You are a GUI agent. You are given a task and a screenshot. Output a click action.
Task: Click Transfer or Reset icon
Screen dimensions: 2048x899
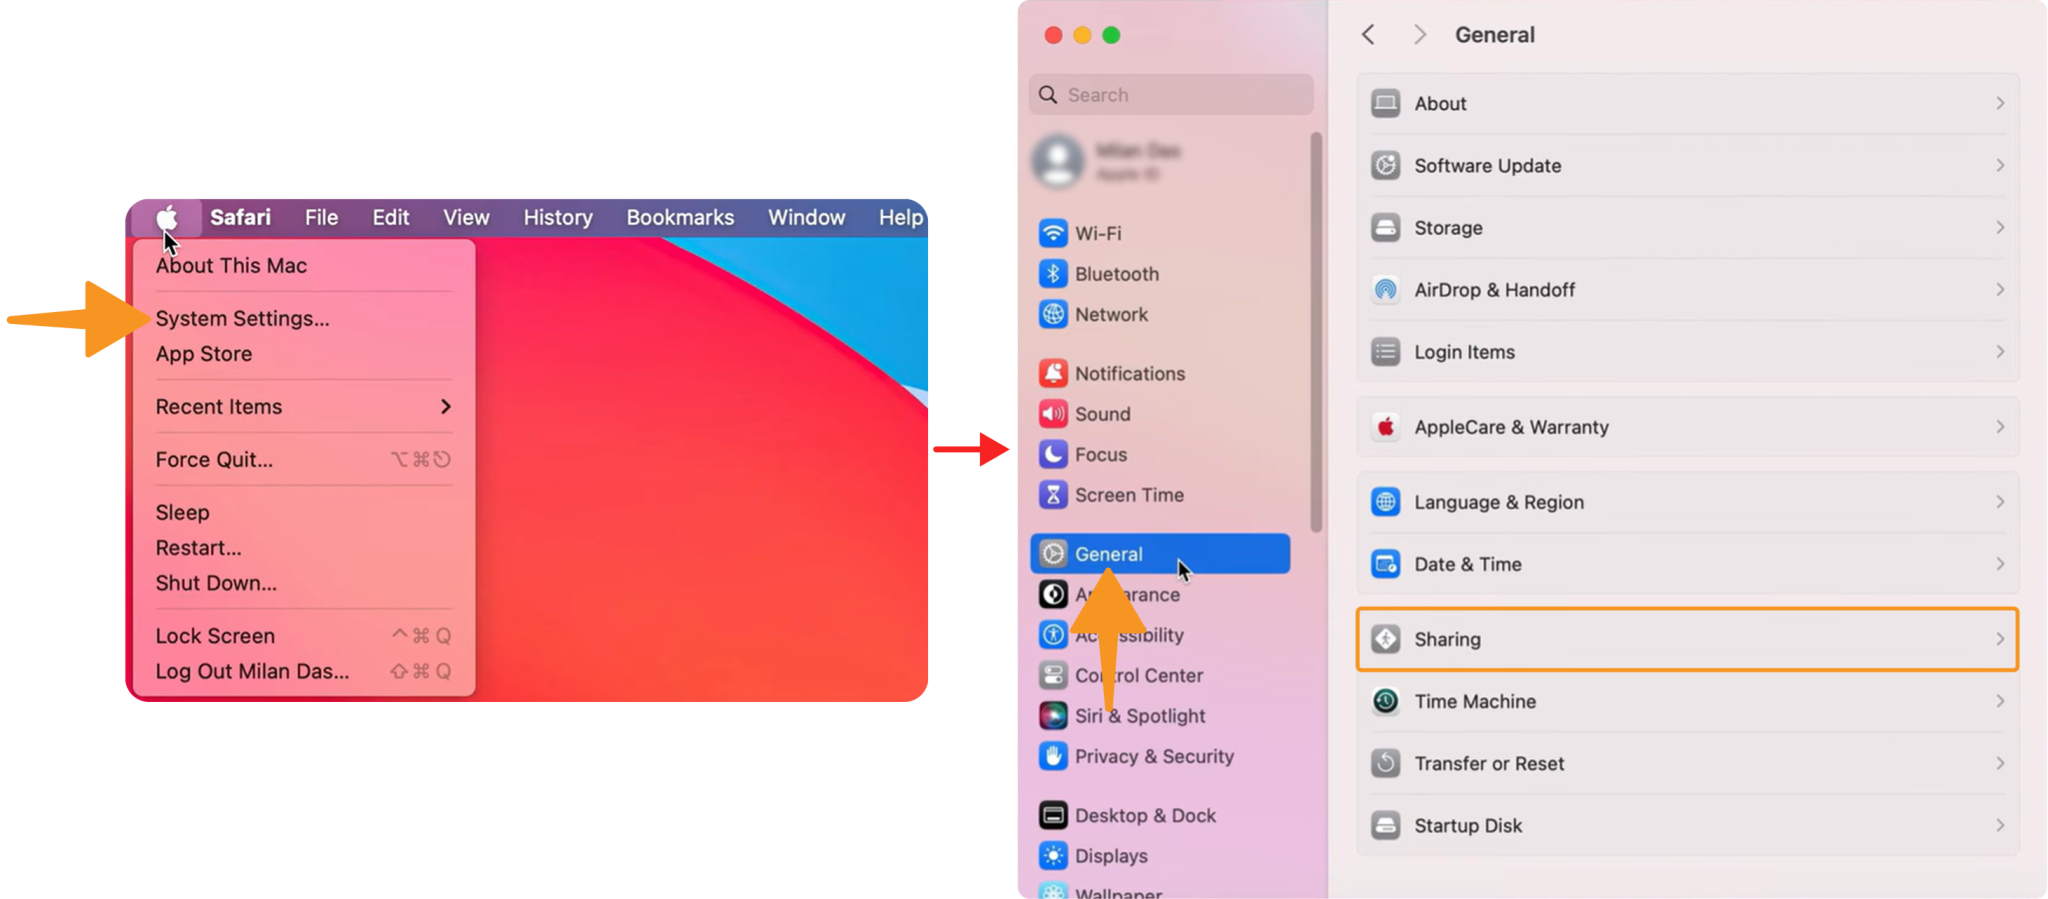coord(1385,763)
